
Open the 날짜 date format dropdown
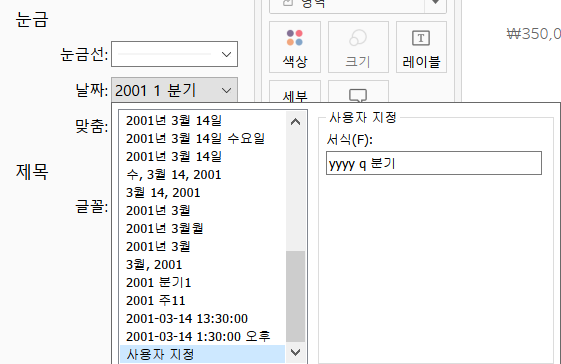tap(174, 90)
